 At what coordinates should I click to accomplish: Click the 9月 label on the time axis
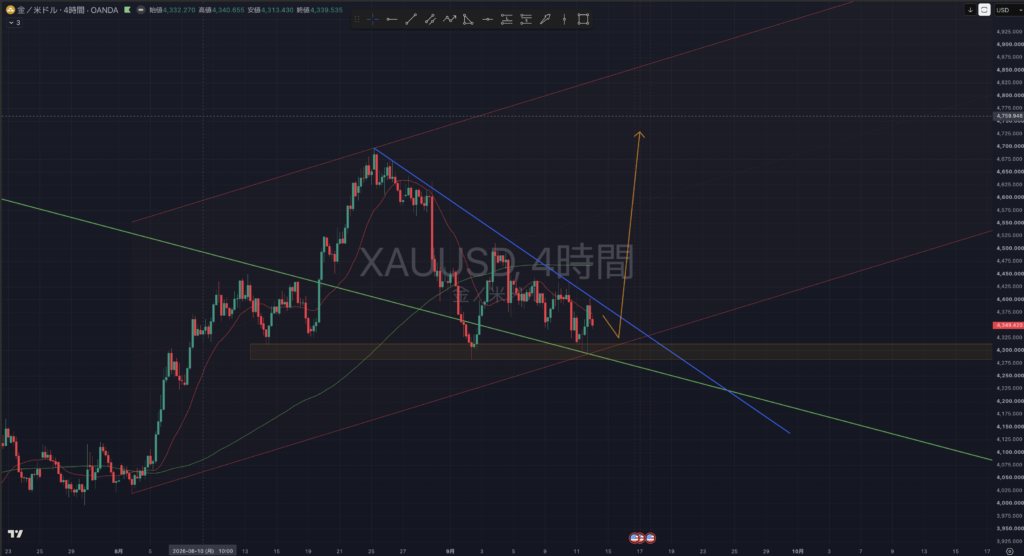[x=450, y=551]
